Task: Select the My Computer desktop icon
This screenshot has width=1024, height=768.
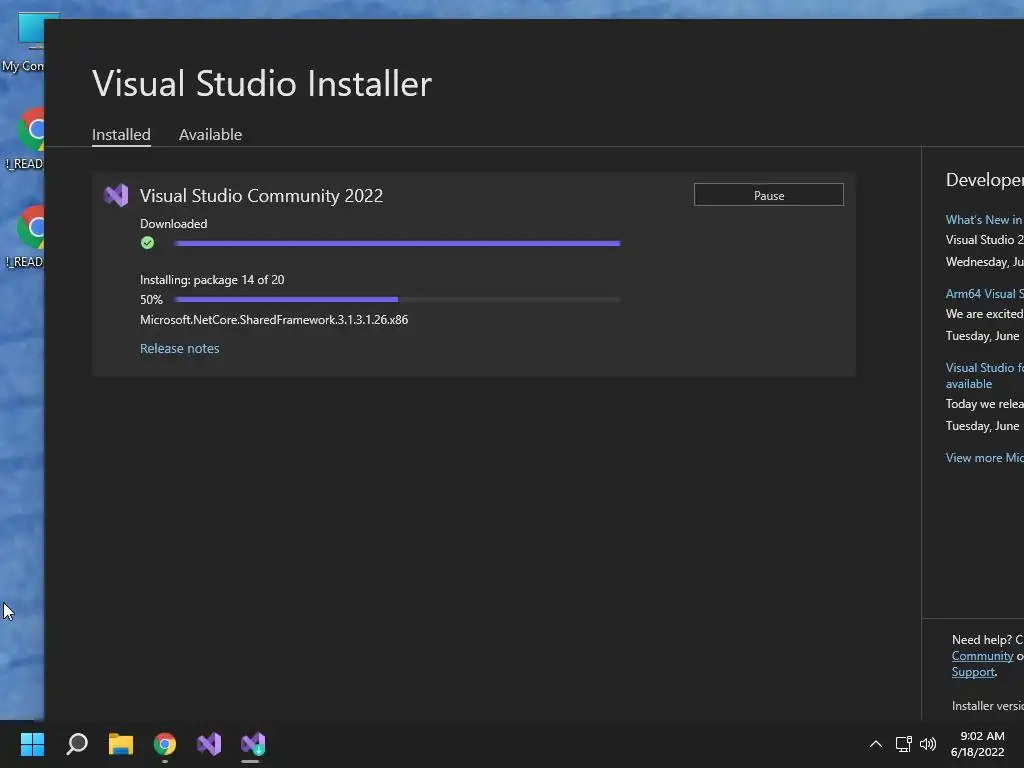Action: coord(24,43)
